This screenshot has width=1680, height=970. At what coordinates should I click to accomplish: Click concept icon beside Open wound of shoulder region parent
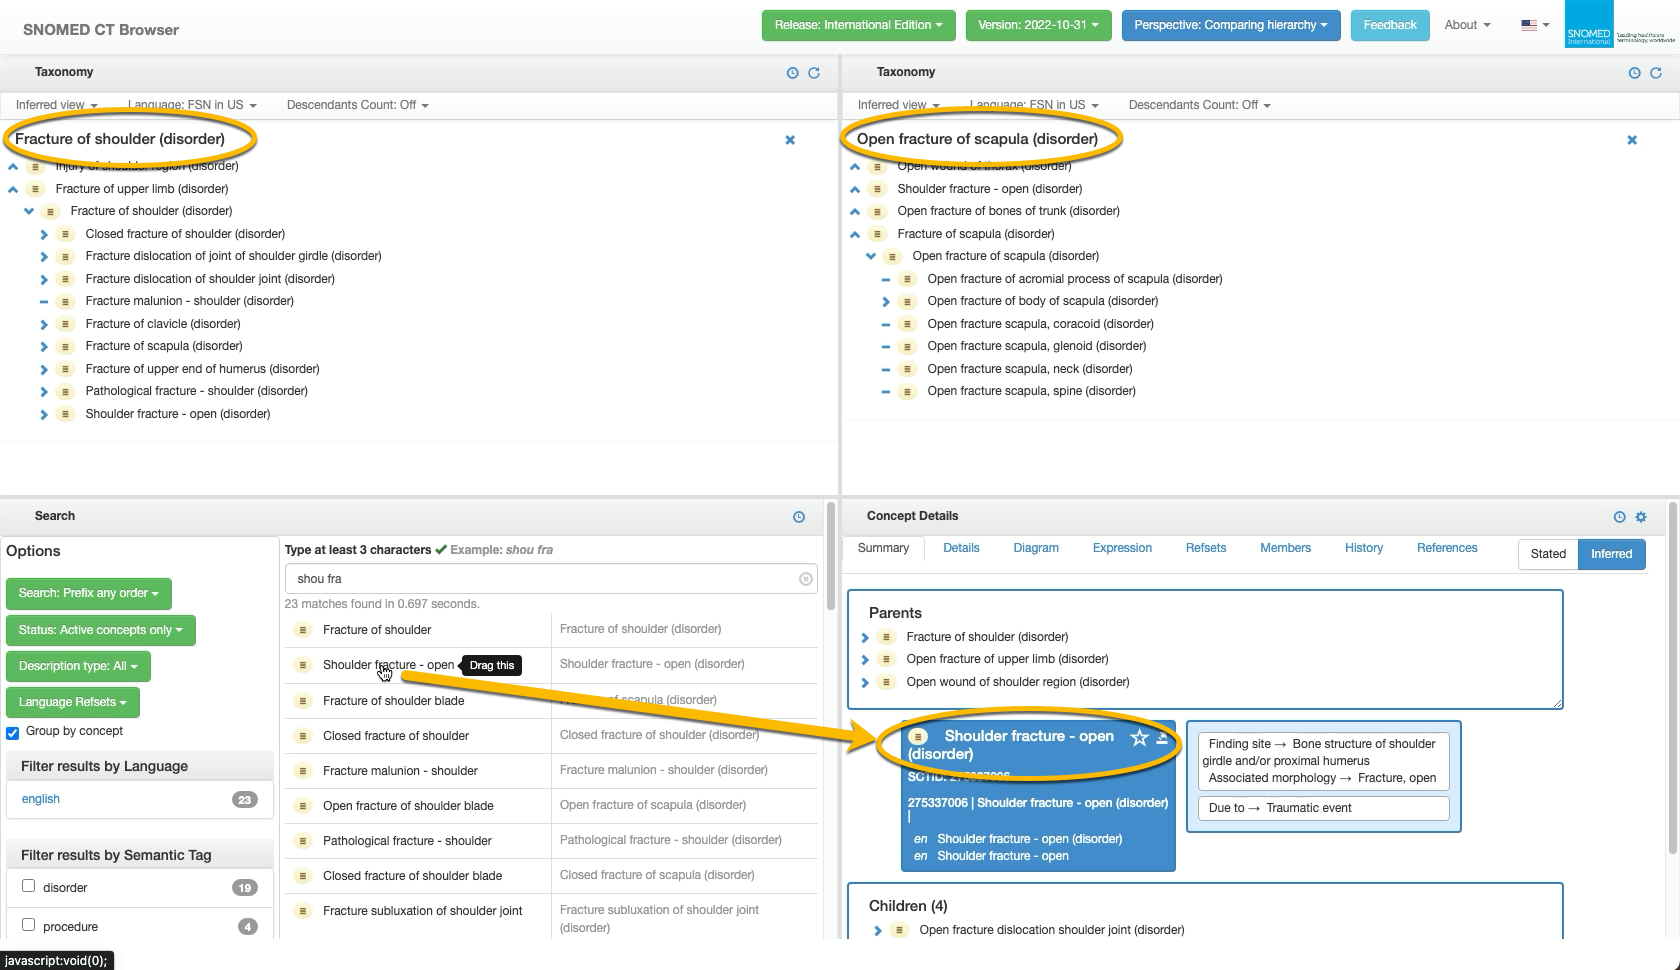[x=886, y=682]
